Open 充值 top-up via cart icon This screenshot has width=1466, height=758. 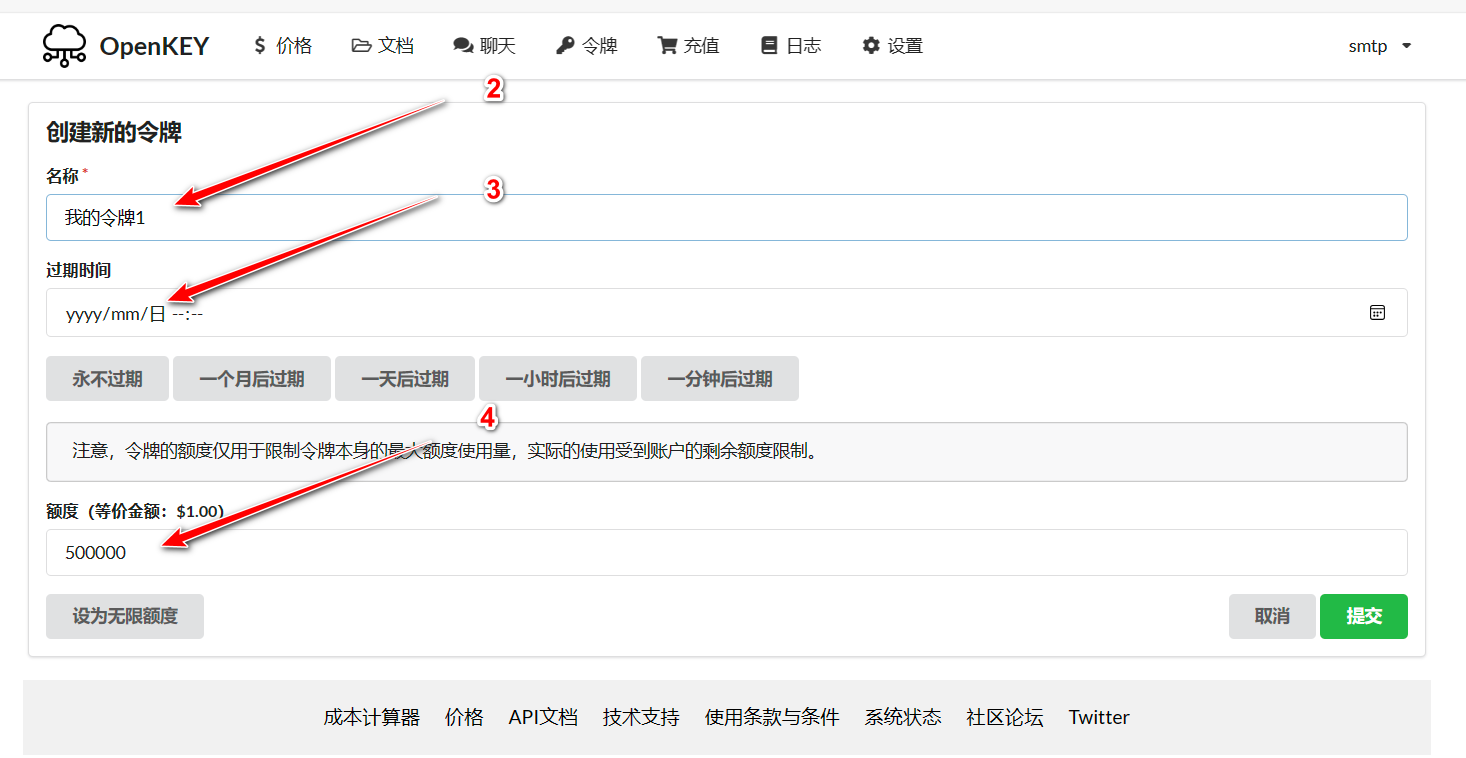[667, 46]
